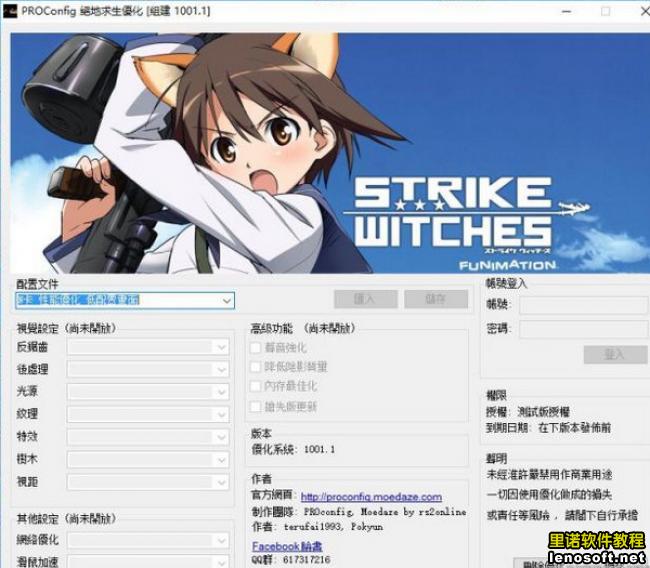Open the 特效 effects dropdown
Viewport: 650px width, 568px height.
coord(148,437)
